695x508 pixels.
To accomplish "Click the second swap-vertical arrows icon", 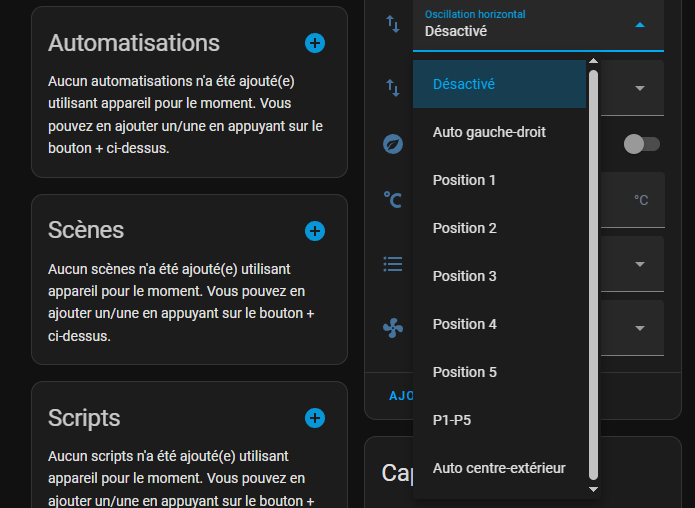I will [393, 88].
